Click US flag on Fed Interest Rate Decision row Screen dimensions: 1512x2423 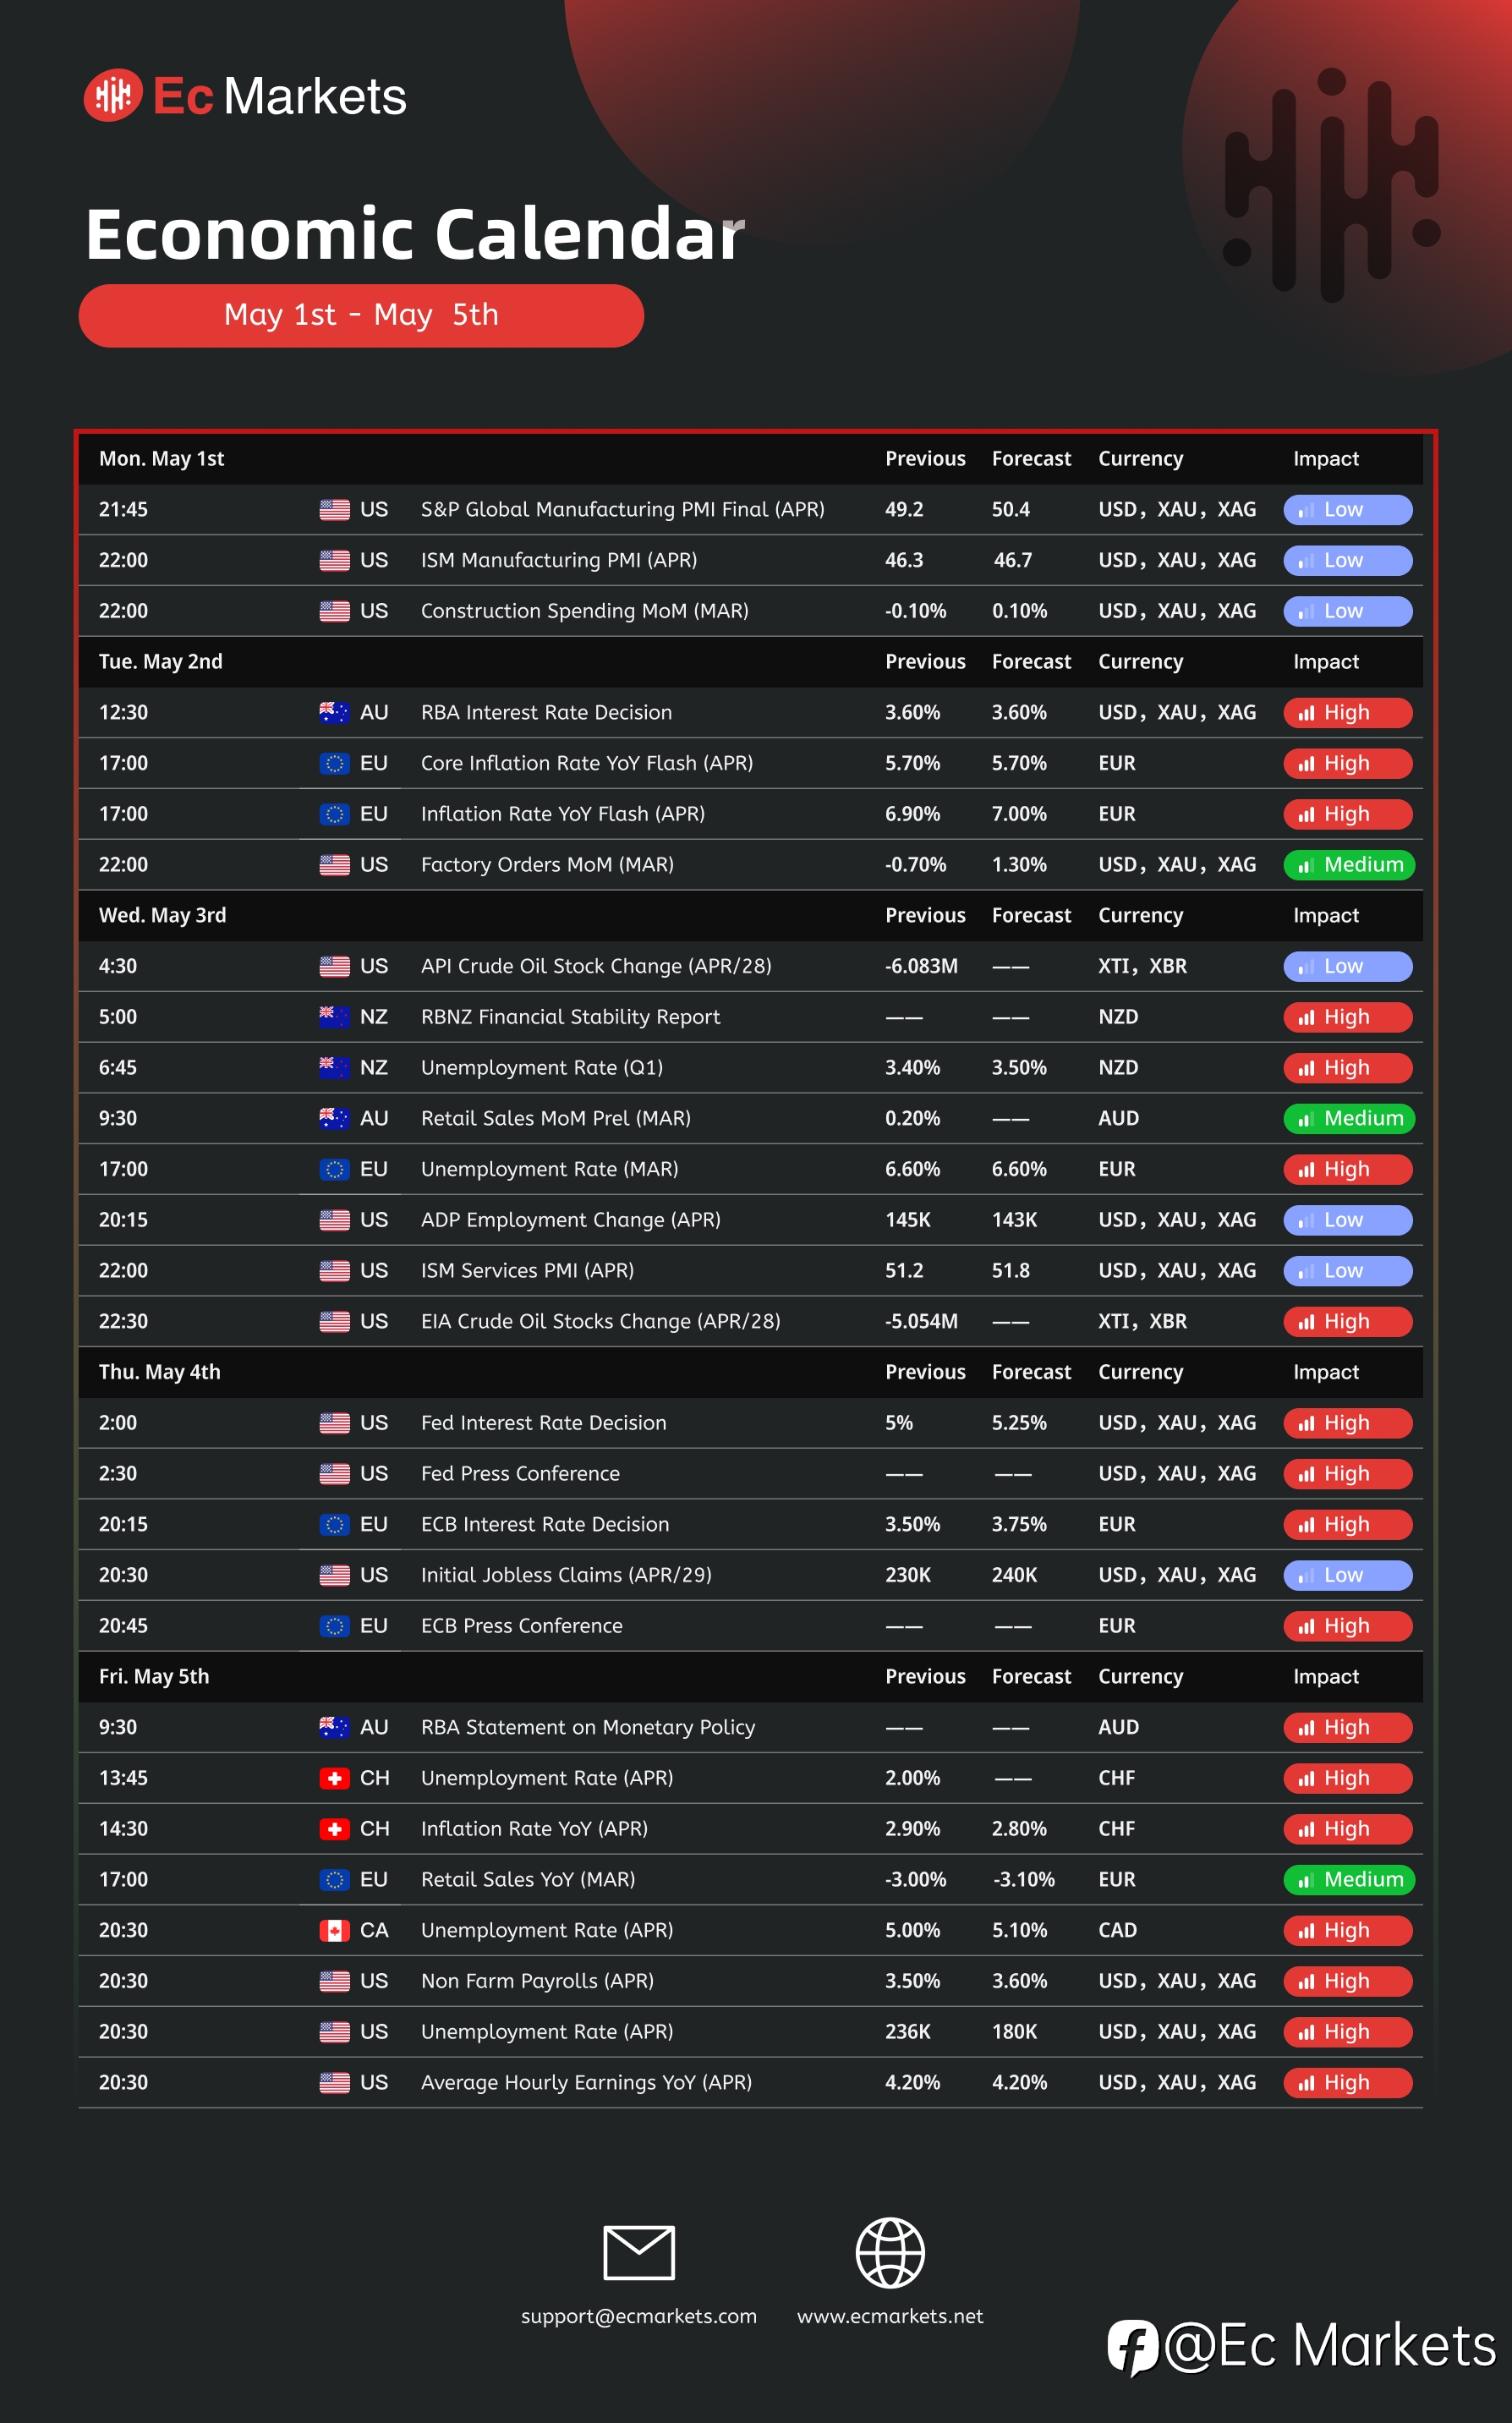pyautogui.click(x=334, y=1422)
